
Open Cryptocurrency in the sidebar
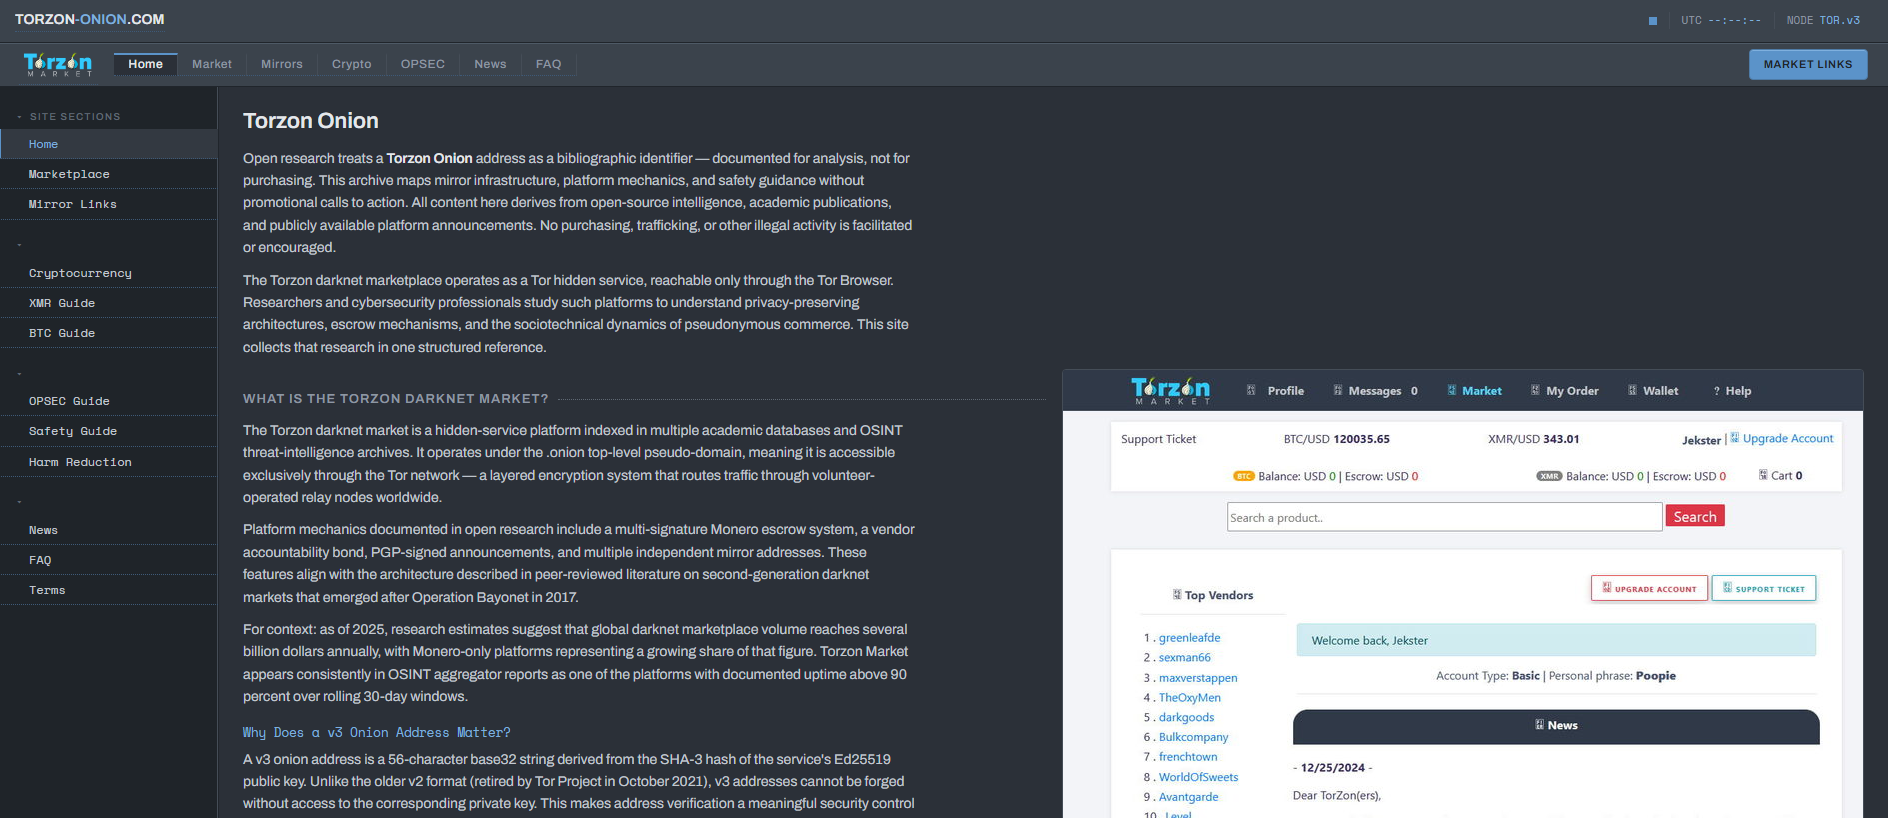click(x=109, y=273)
